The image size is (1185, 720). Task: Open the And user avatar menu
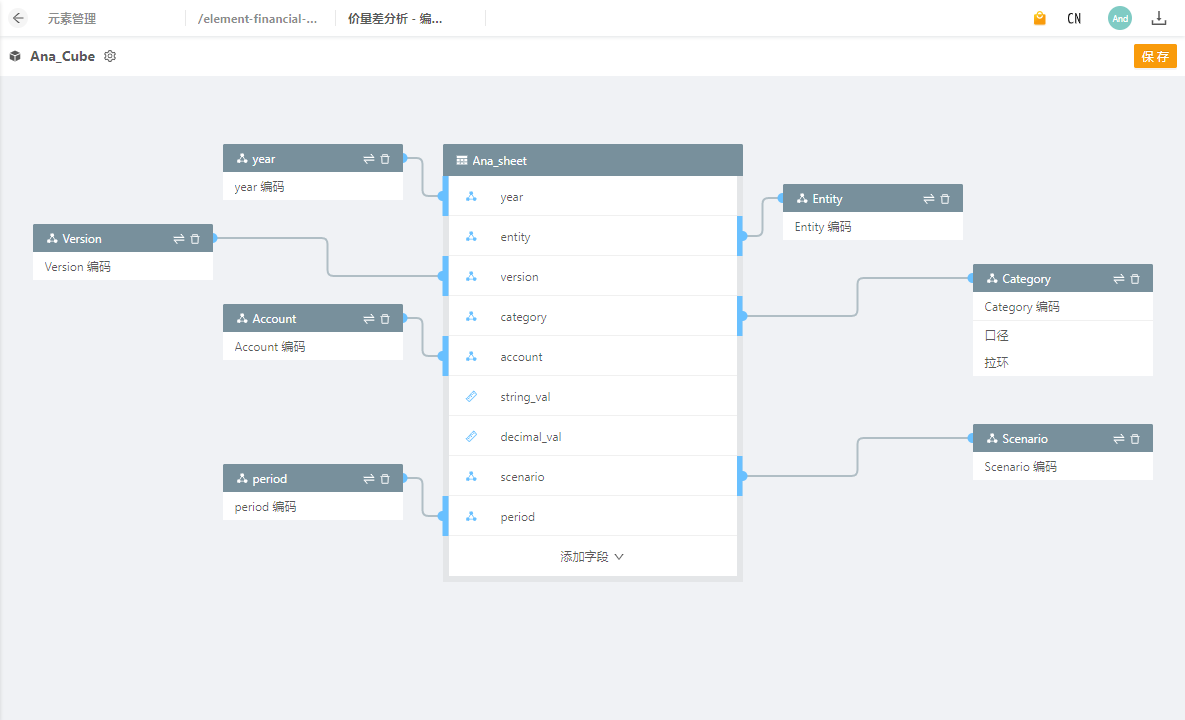pyautogui.click(x=1120, y=18)
